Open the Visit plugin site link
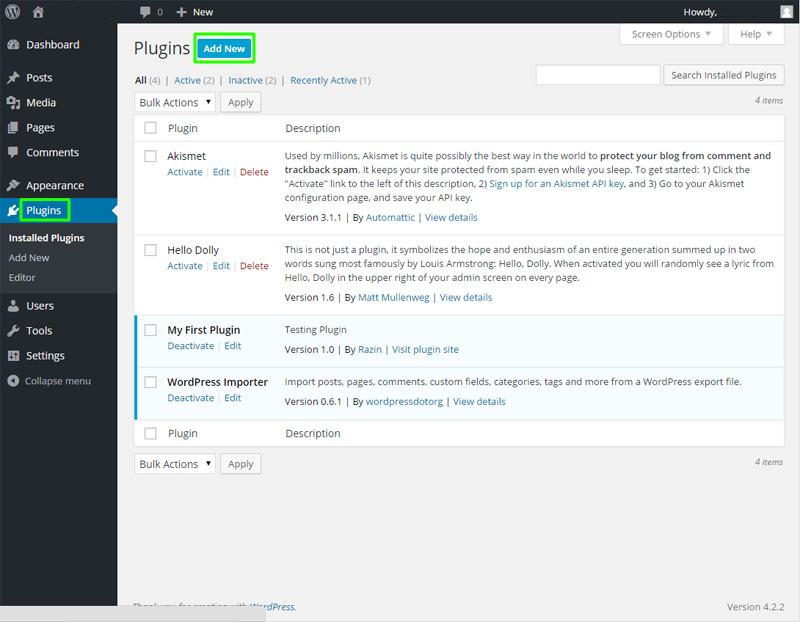The width and height of the screenshot is (800, 622). click(425, 350)
